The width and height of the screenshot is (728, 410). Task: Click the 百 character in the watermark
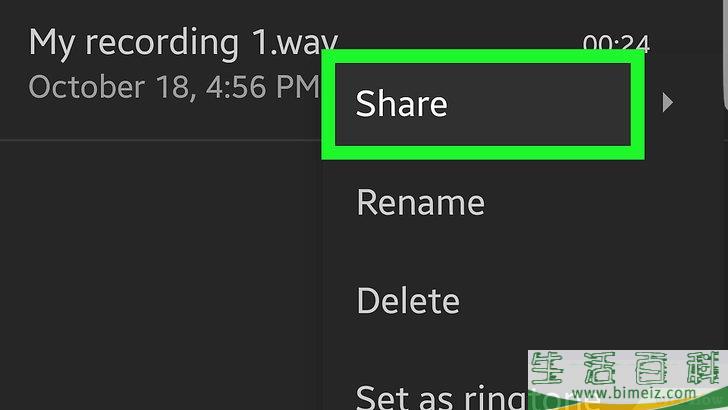pos(651,368)
